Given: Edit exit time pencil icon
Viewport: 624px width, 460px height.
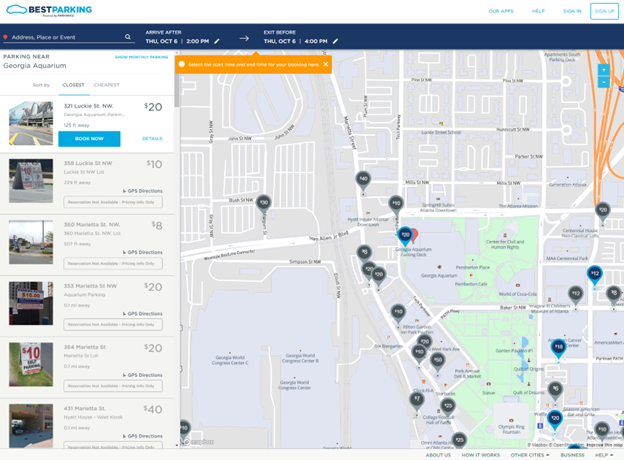Looking at the screenshot, I should coord(335,41).
